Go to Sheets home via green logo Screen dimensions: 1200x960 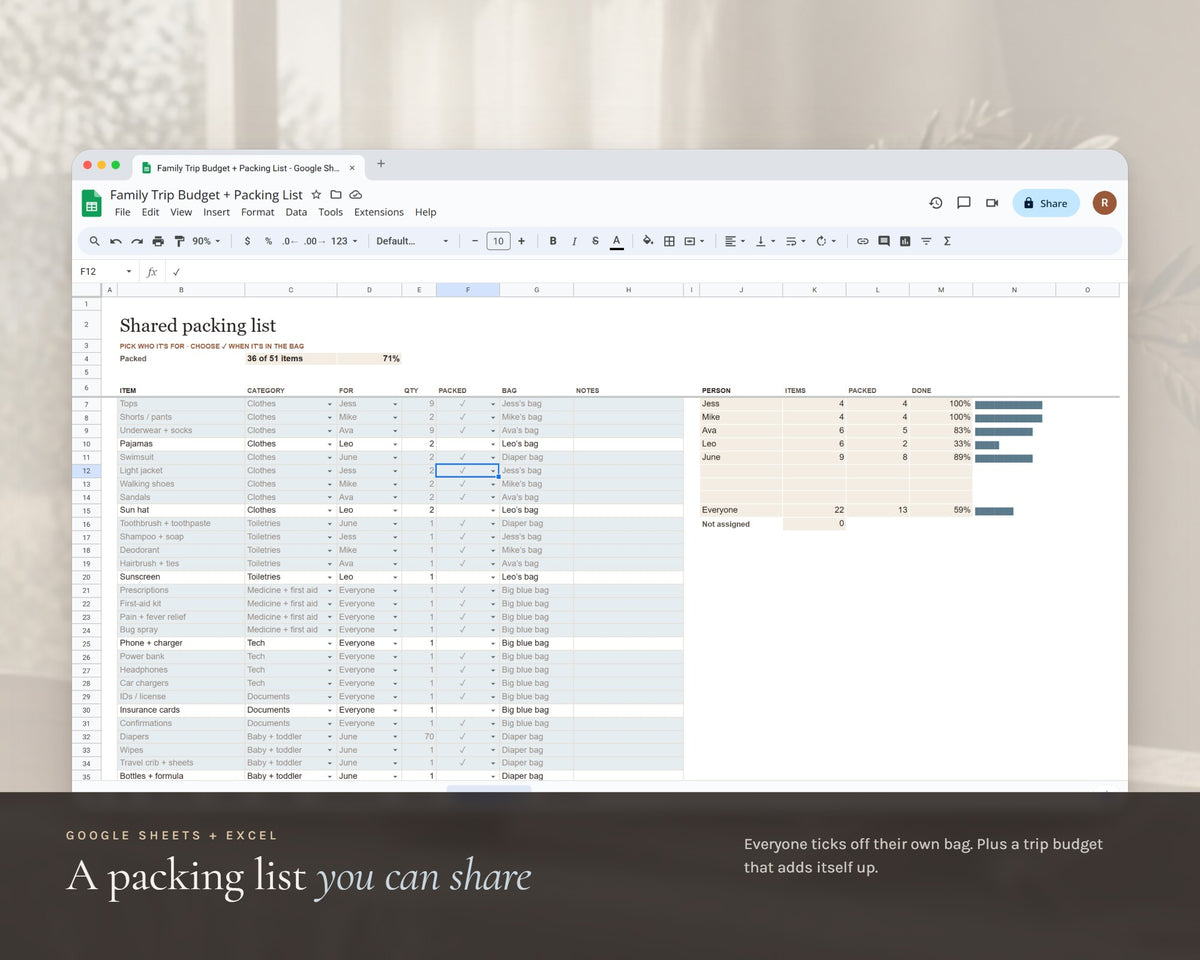pyautogui.click(x=92, y=203)
